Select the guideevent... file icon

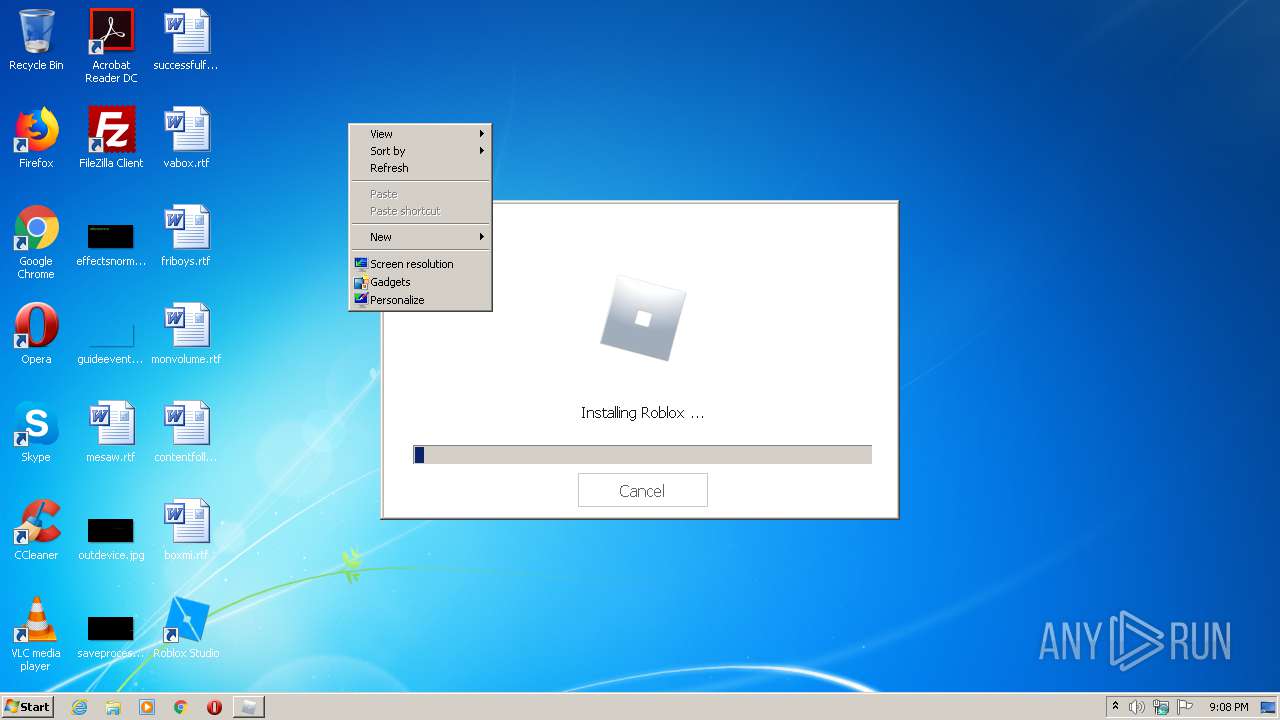[111, 340]
